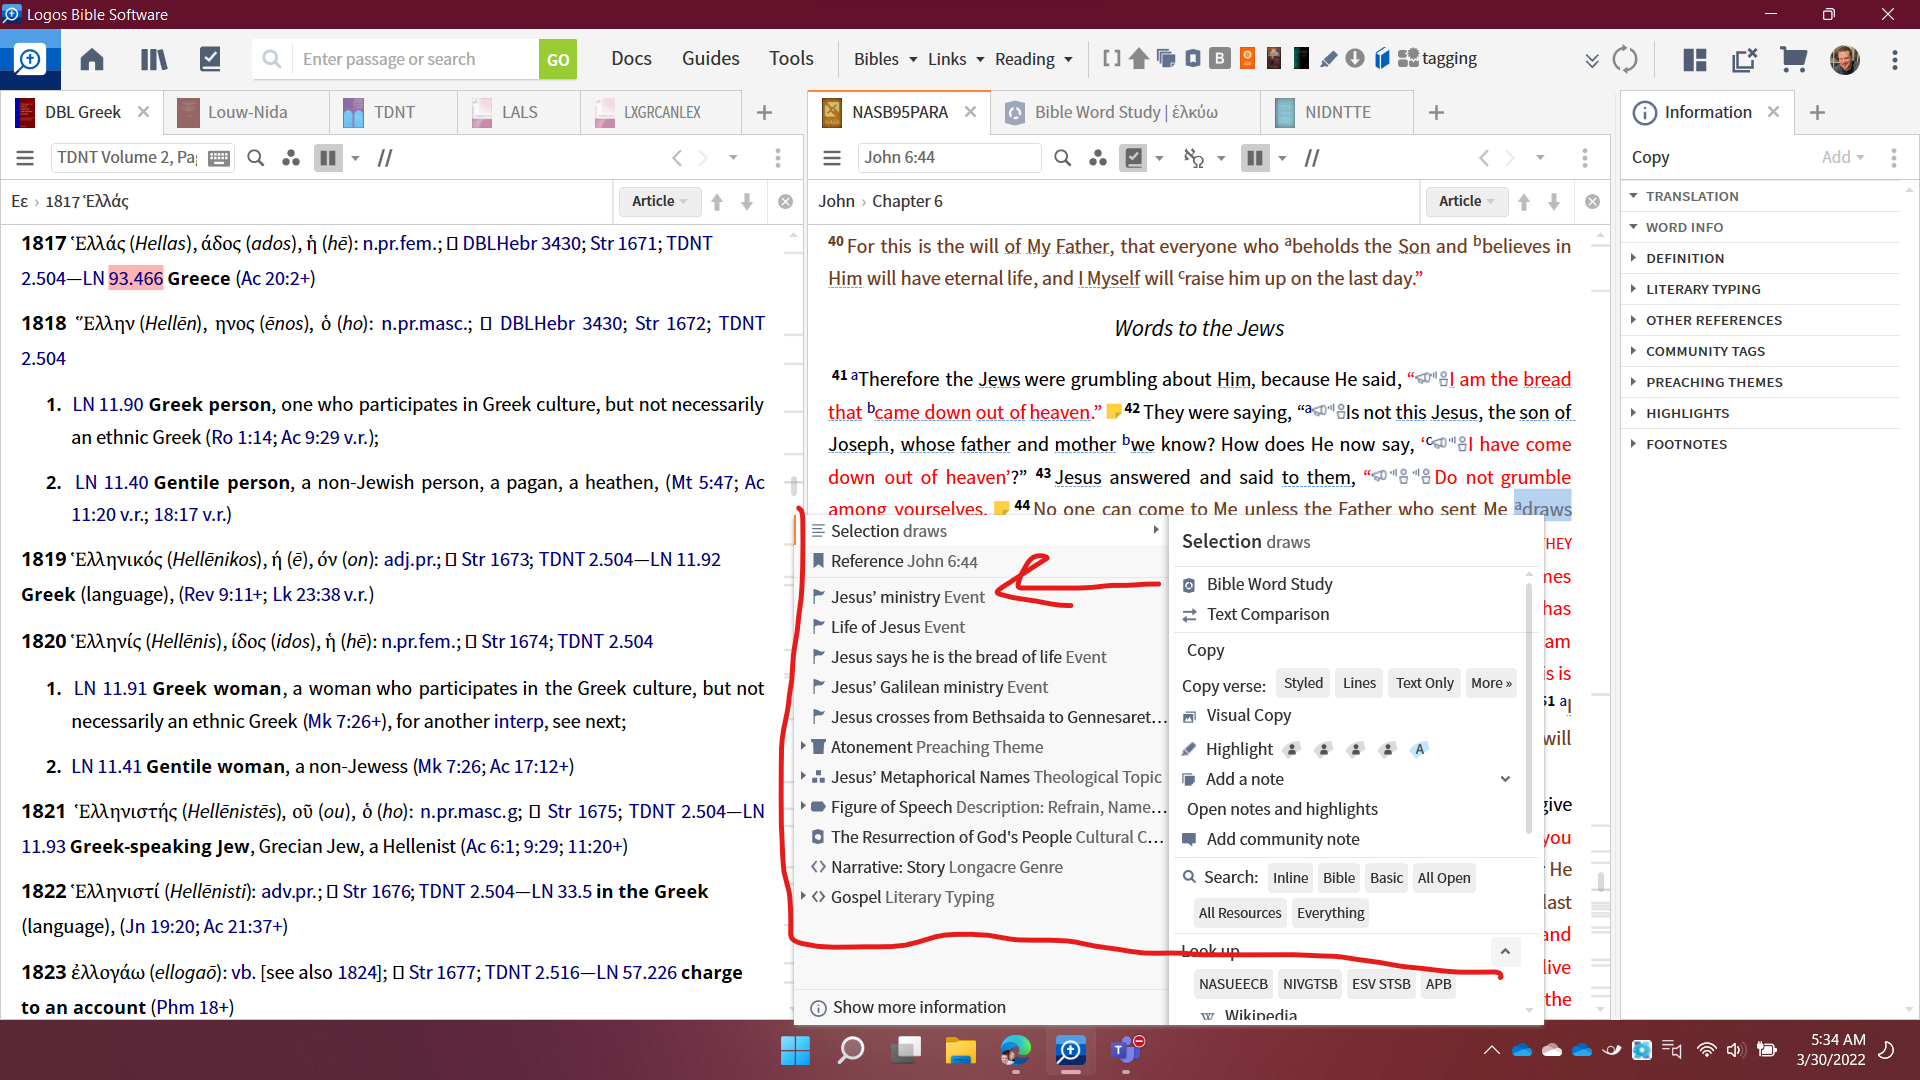Expand the FOOTNOTES section
This screenshot has width=1920, height=1080.
[1633, 444]
